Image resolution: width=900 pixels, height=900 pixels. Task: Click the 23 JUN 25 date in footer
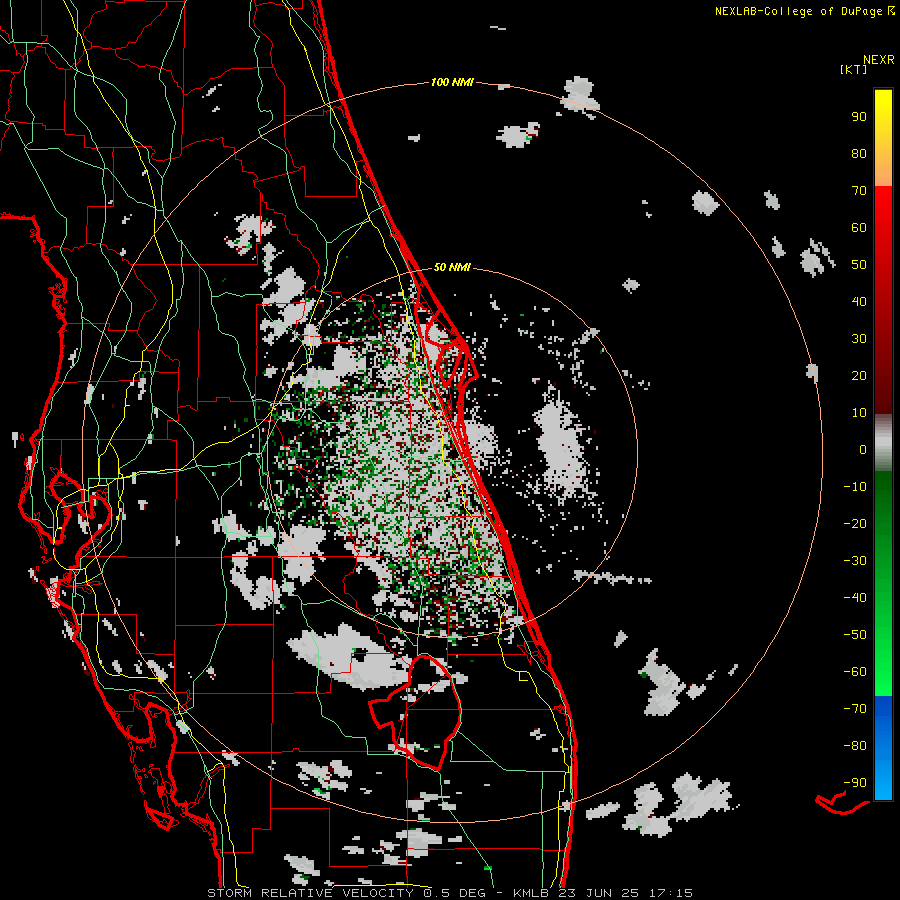tap(599, 893)
